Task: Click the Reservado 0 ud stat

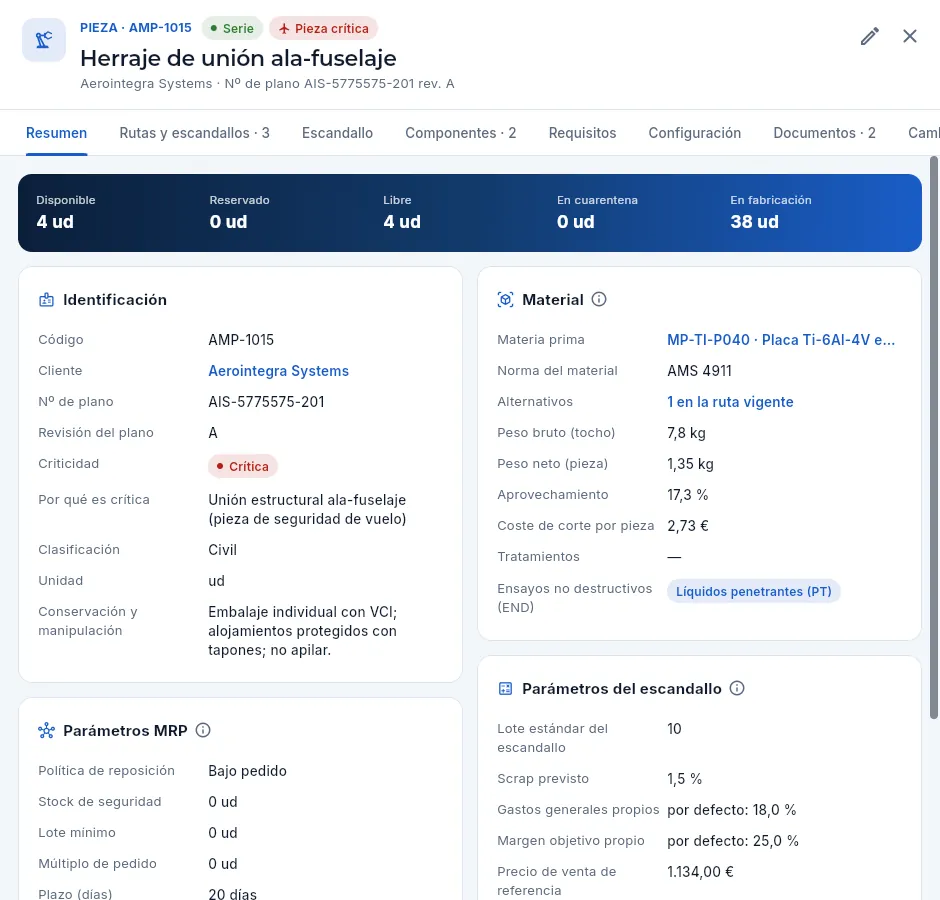Action: coord(239,213)
